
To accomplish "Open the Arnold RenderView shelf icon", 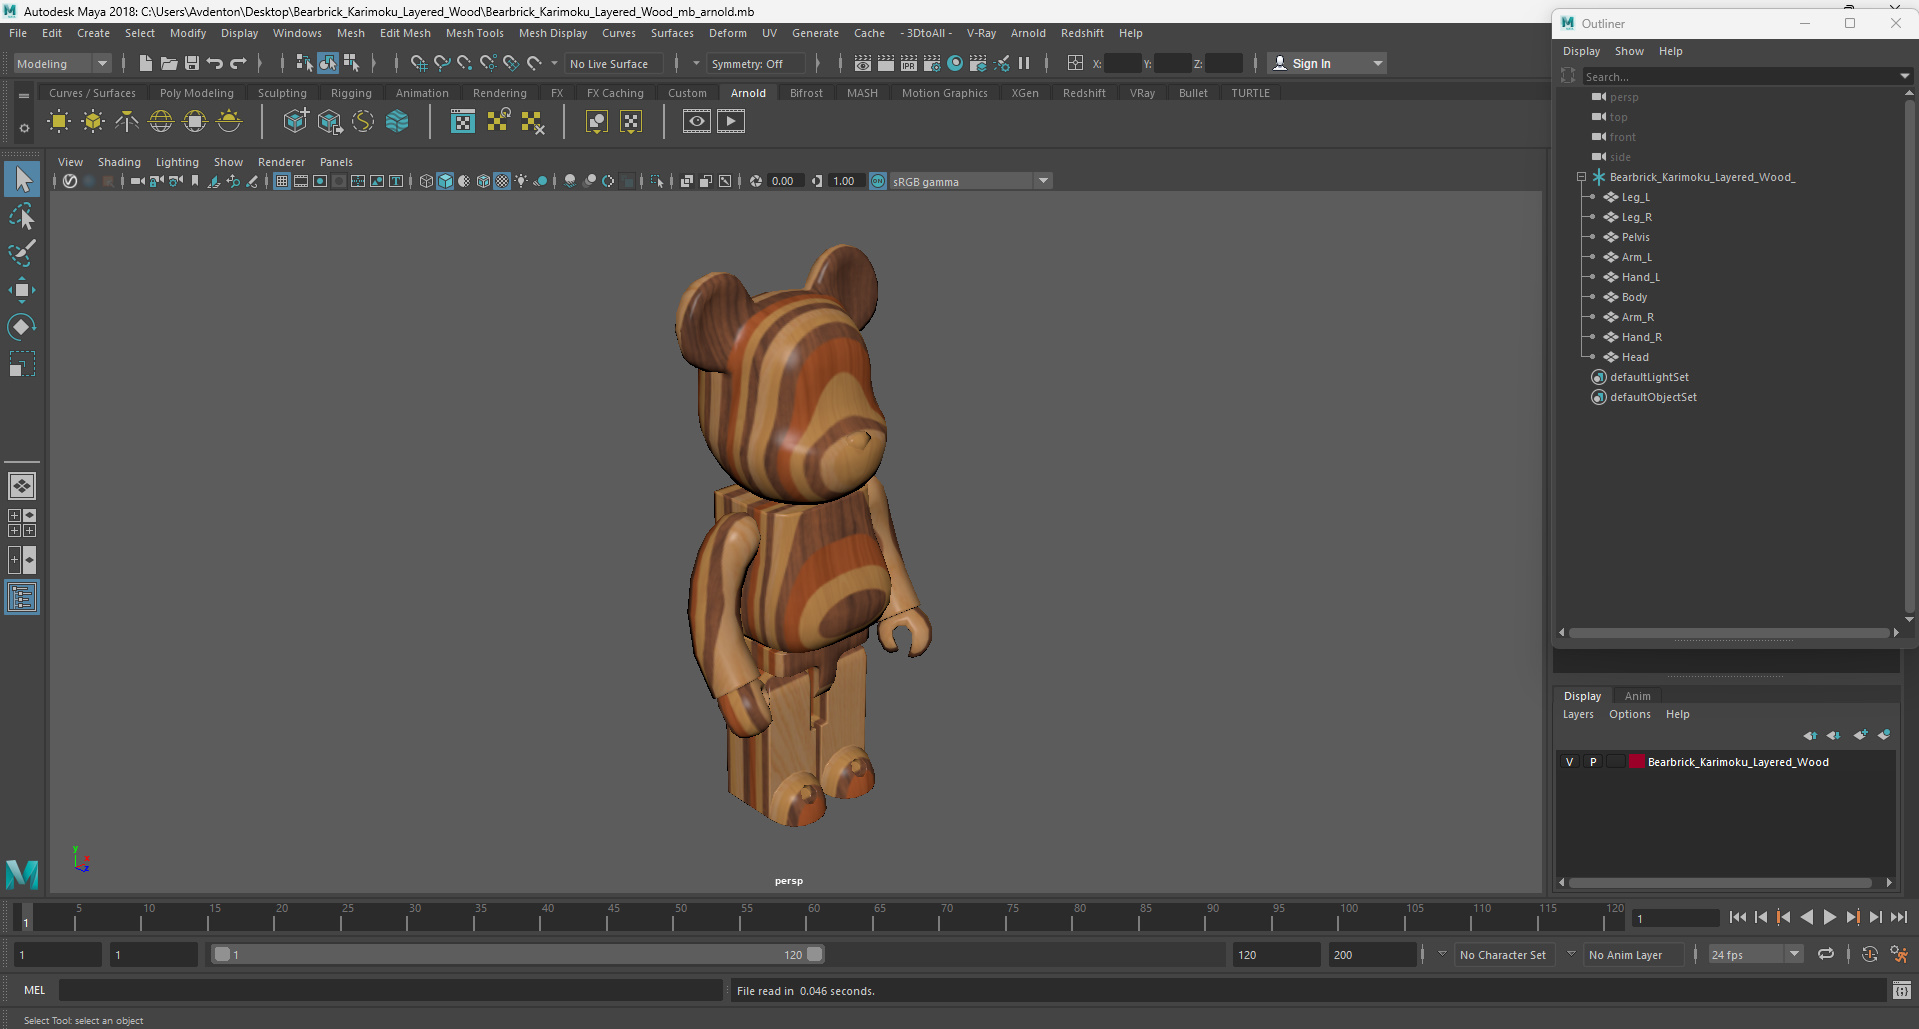I will [x=697, y=122].
